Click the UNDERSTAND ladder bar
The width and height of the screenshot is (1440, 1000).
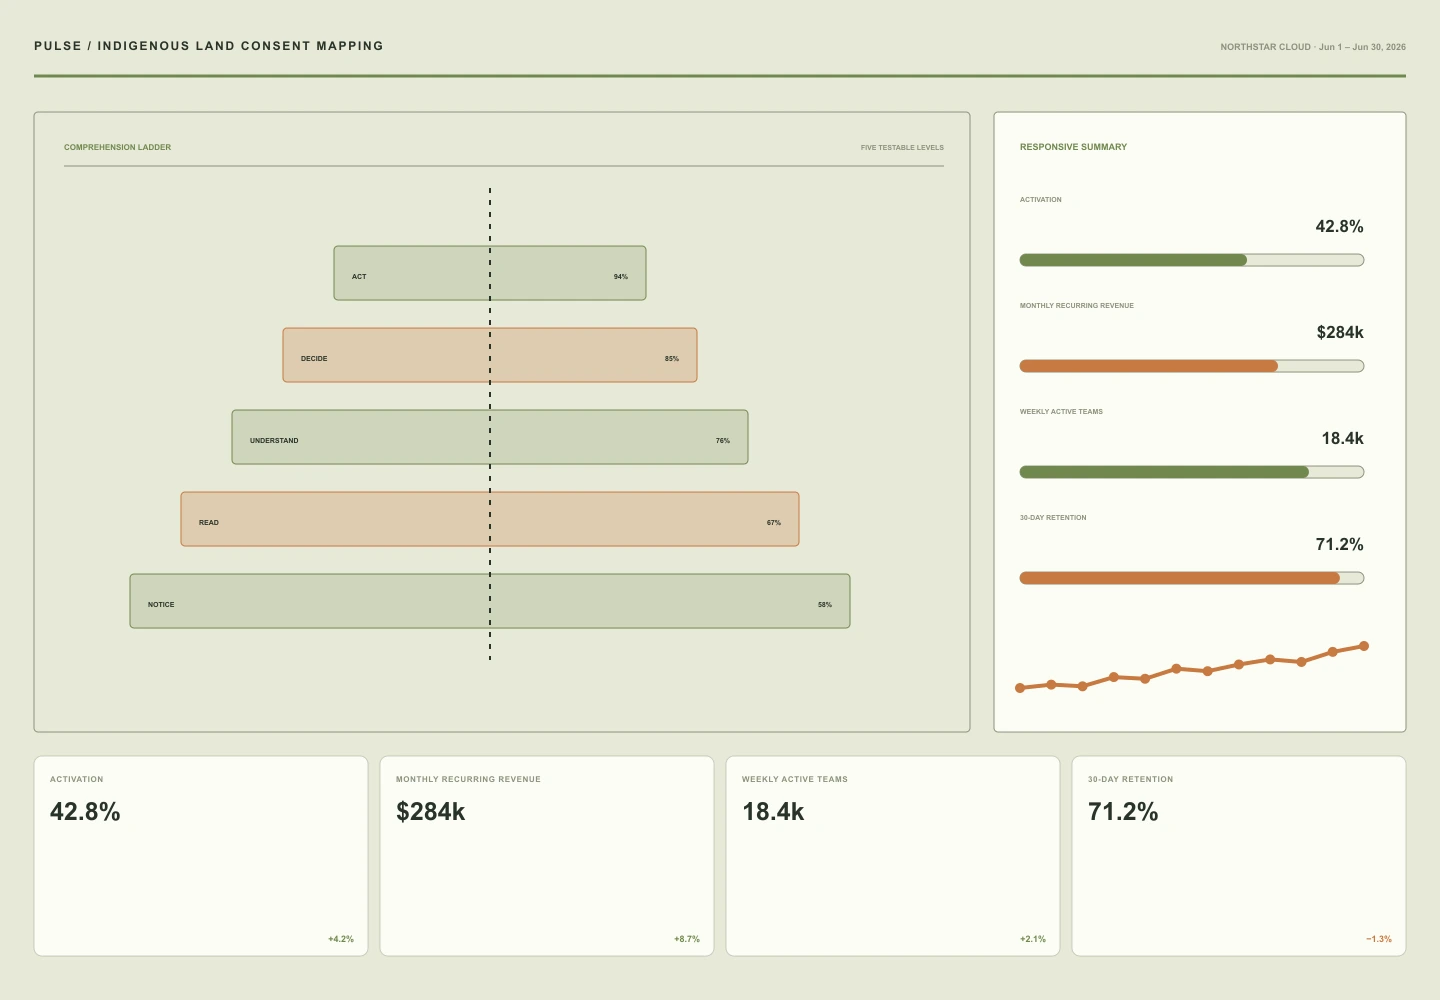click(490, 437)
